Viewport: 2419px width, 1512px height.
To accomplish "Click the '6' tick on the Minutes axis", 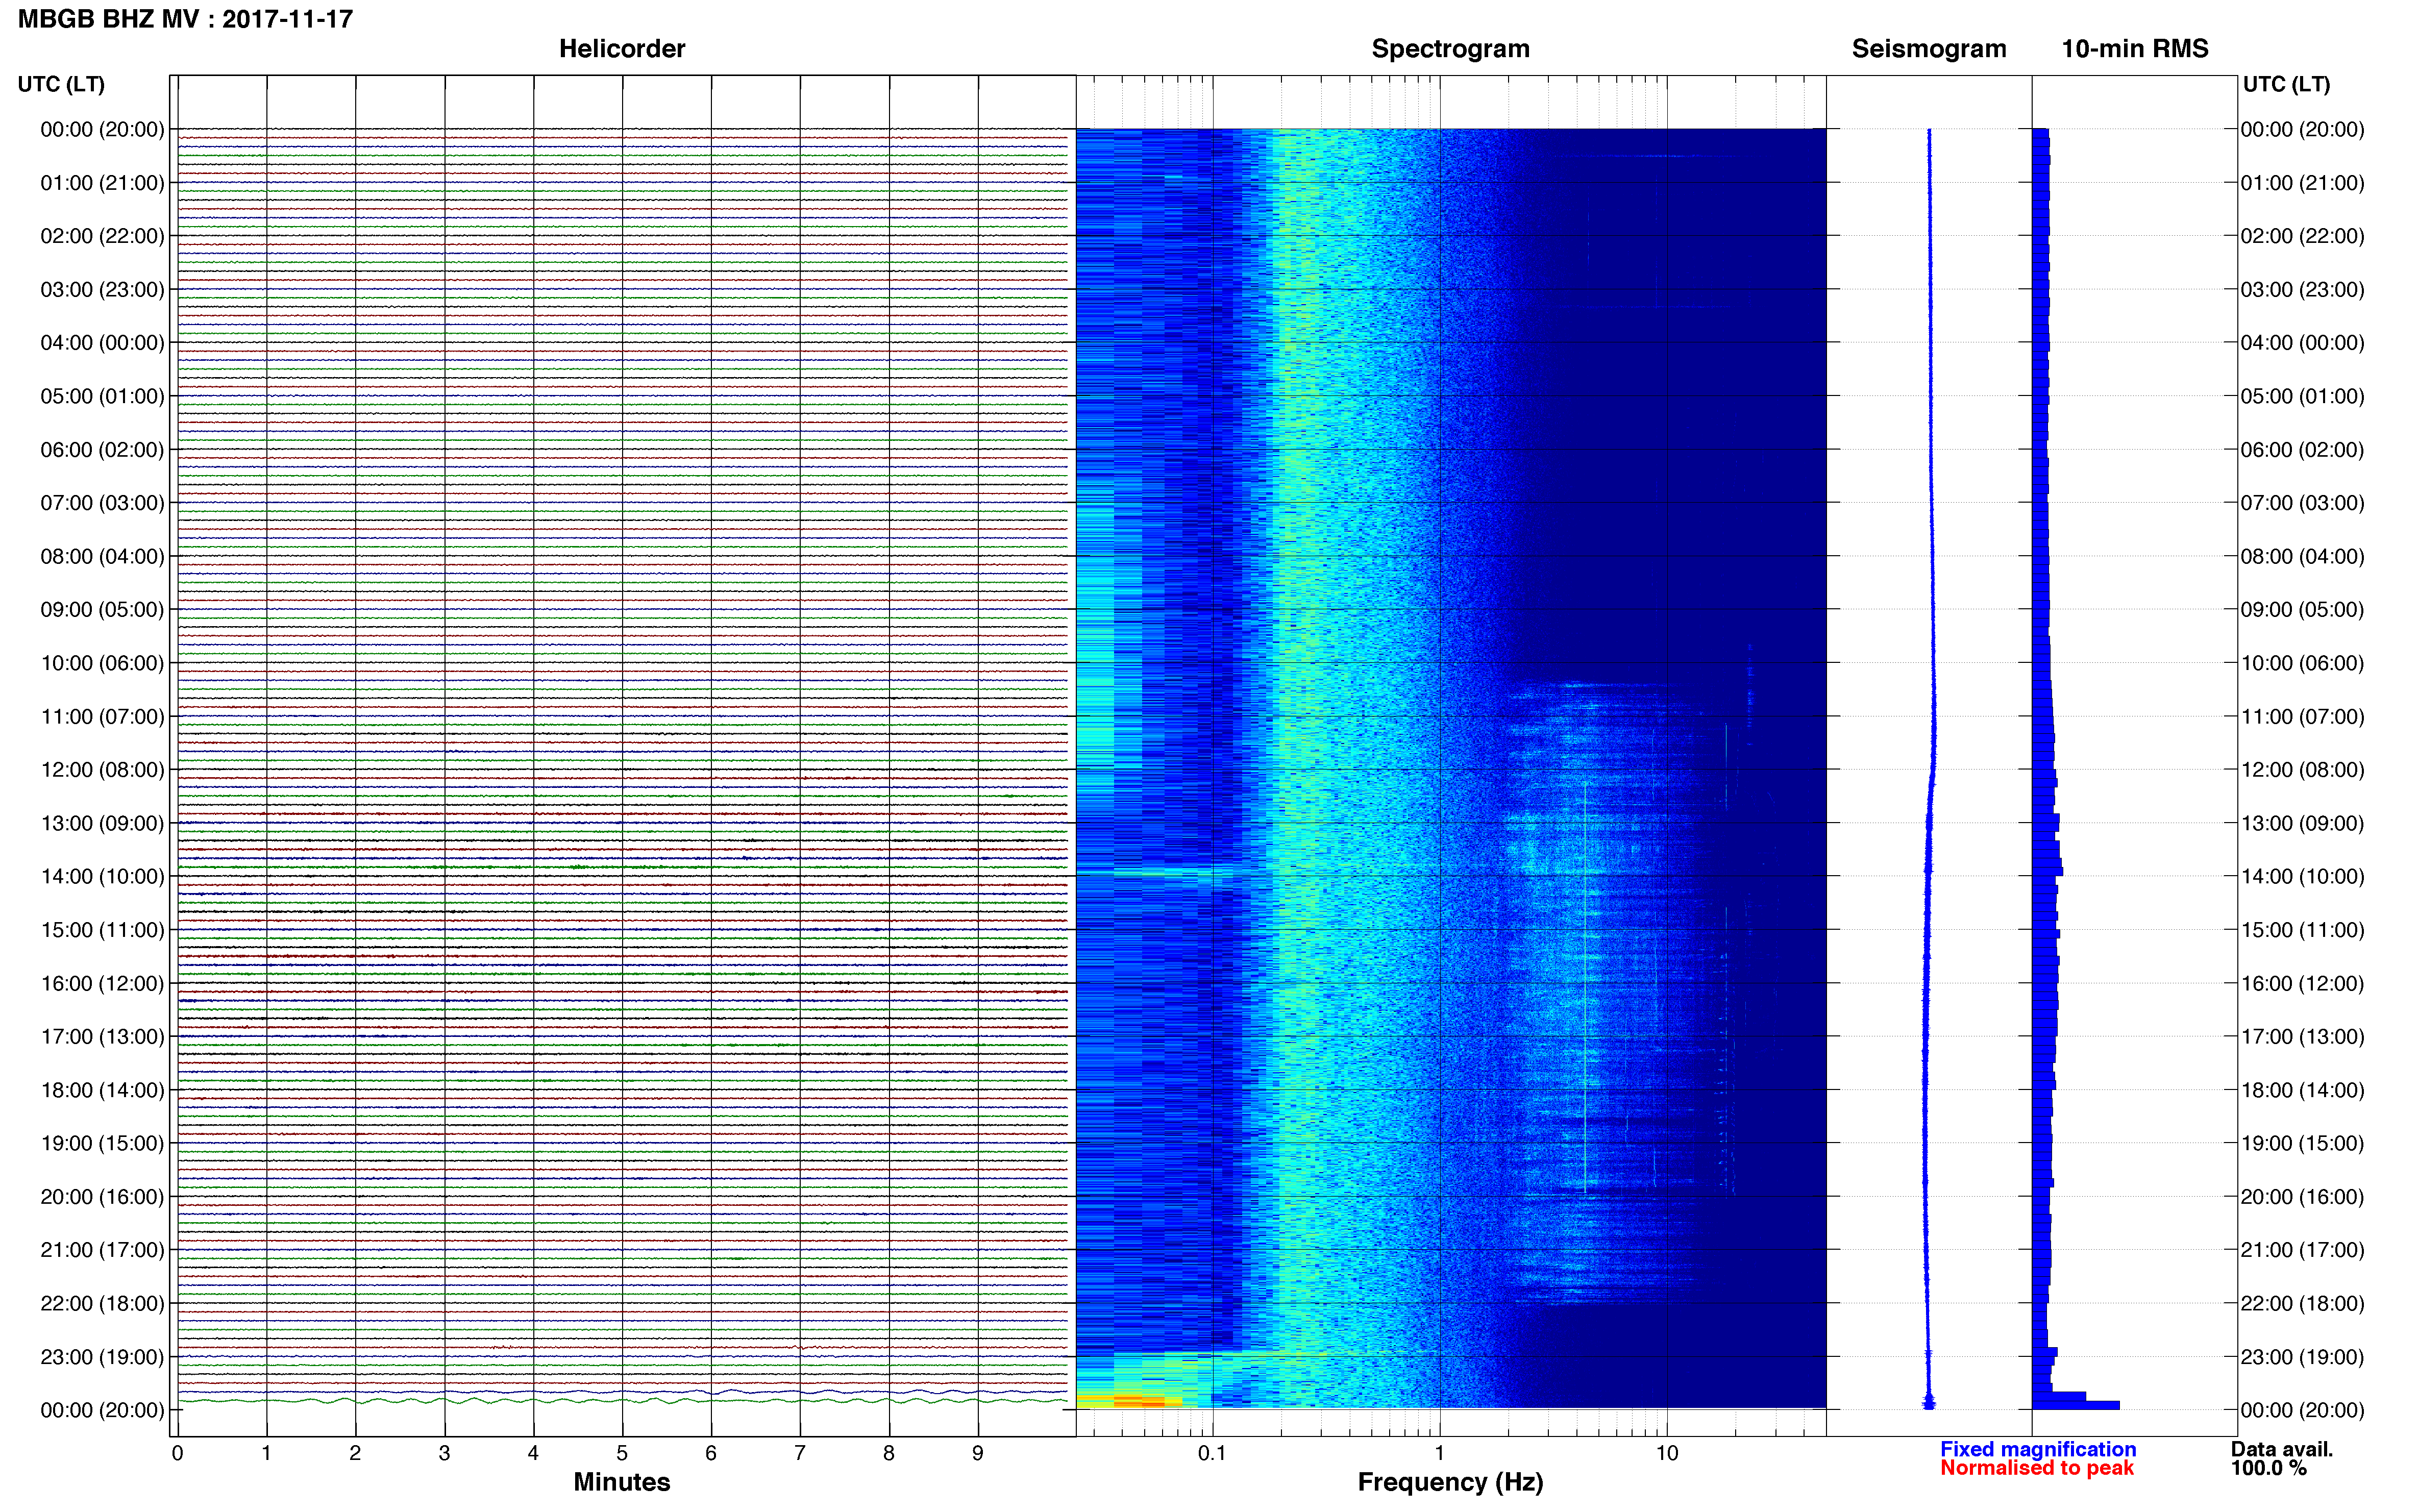I will pyautogui.click(x=711, y=1453).
